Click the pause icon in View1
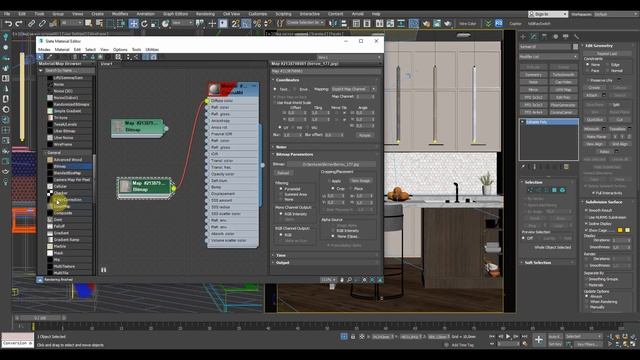 104,270
